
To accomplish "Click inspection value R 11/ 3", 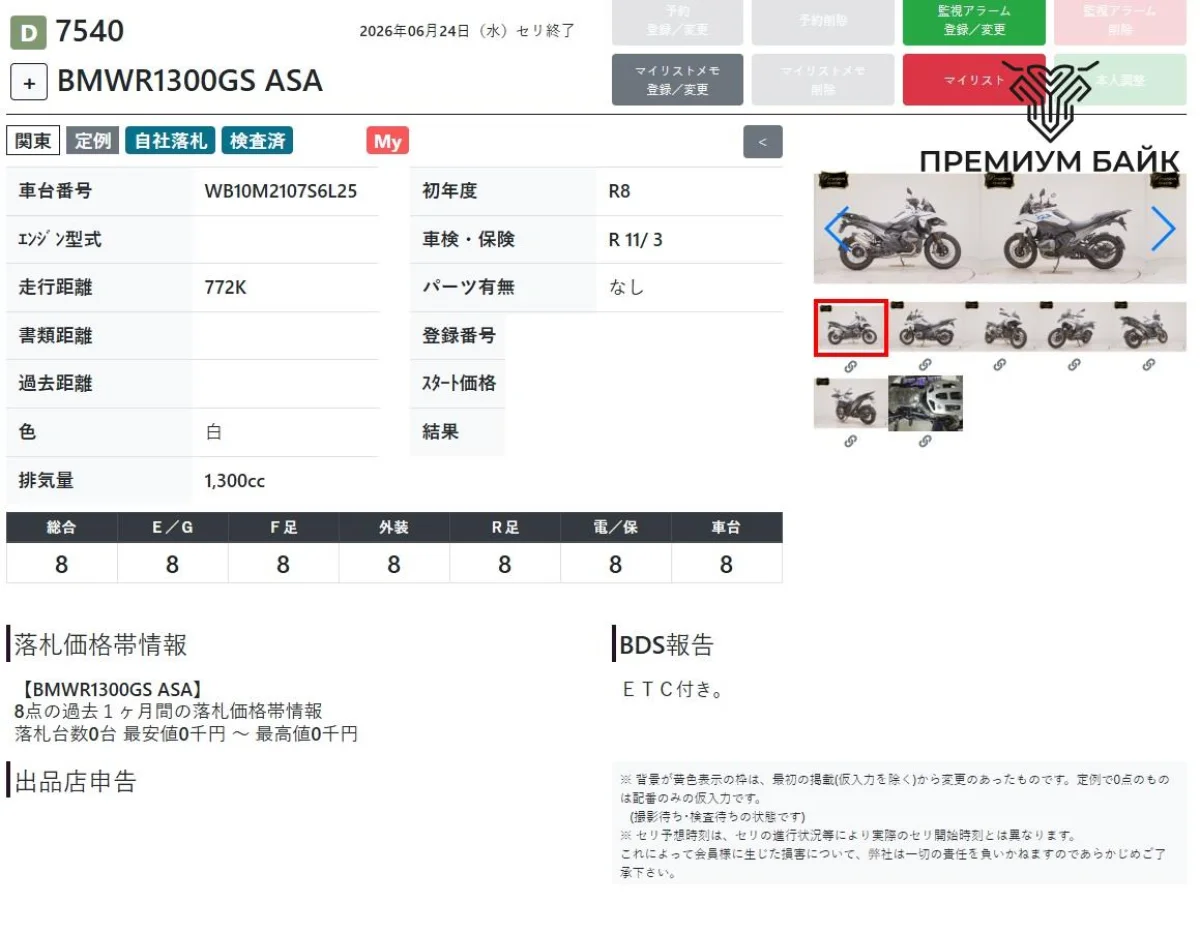I will (635, 240).
